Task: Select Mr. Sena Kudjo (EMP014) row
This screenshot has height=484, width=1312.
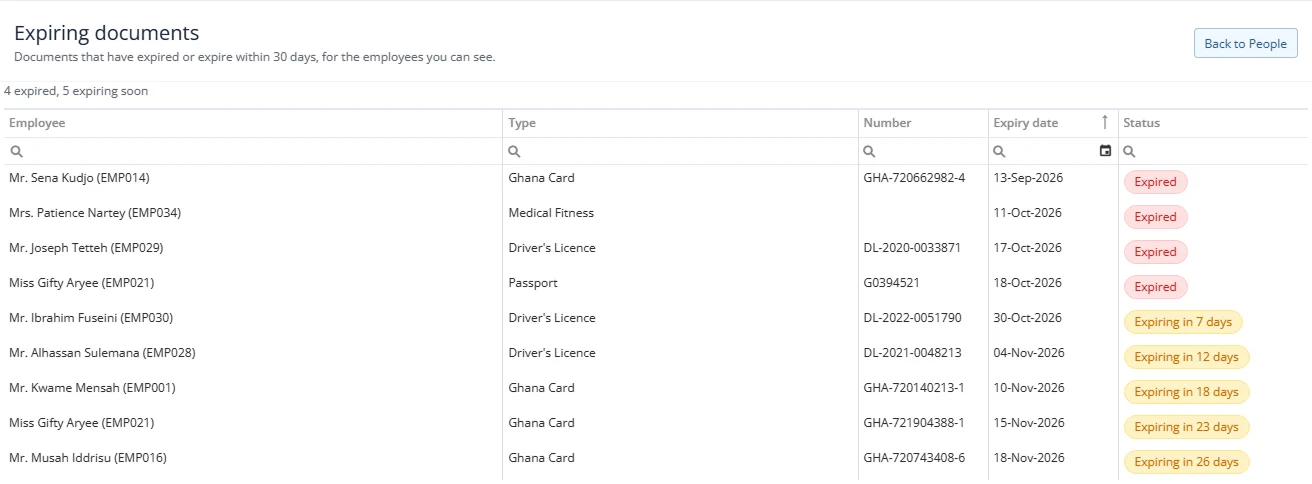Action: tap(656, 182)
